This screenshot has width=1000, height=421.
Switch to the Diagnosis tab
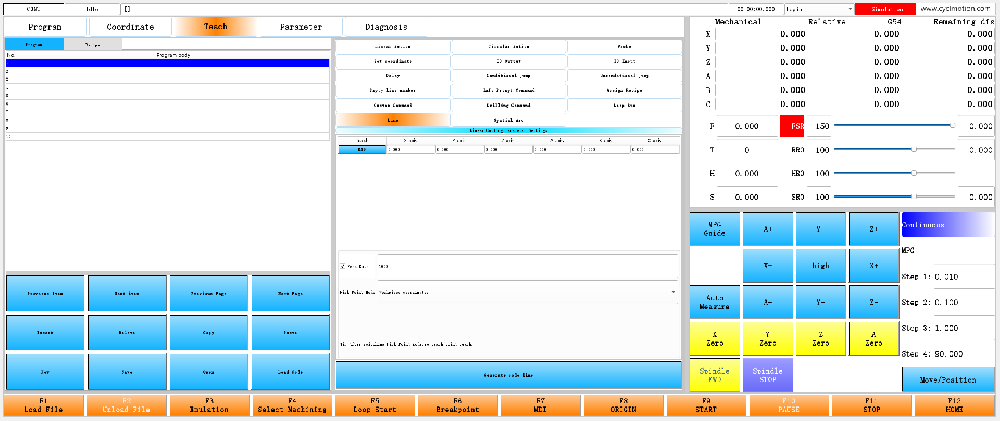386,27
